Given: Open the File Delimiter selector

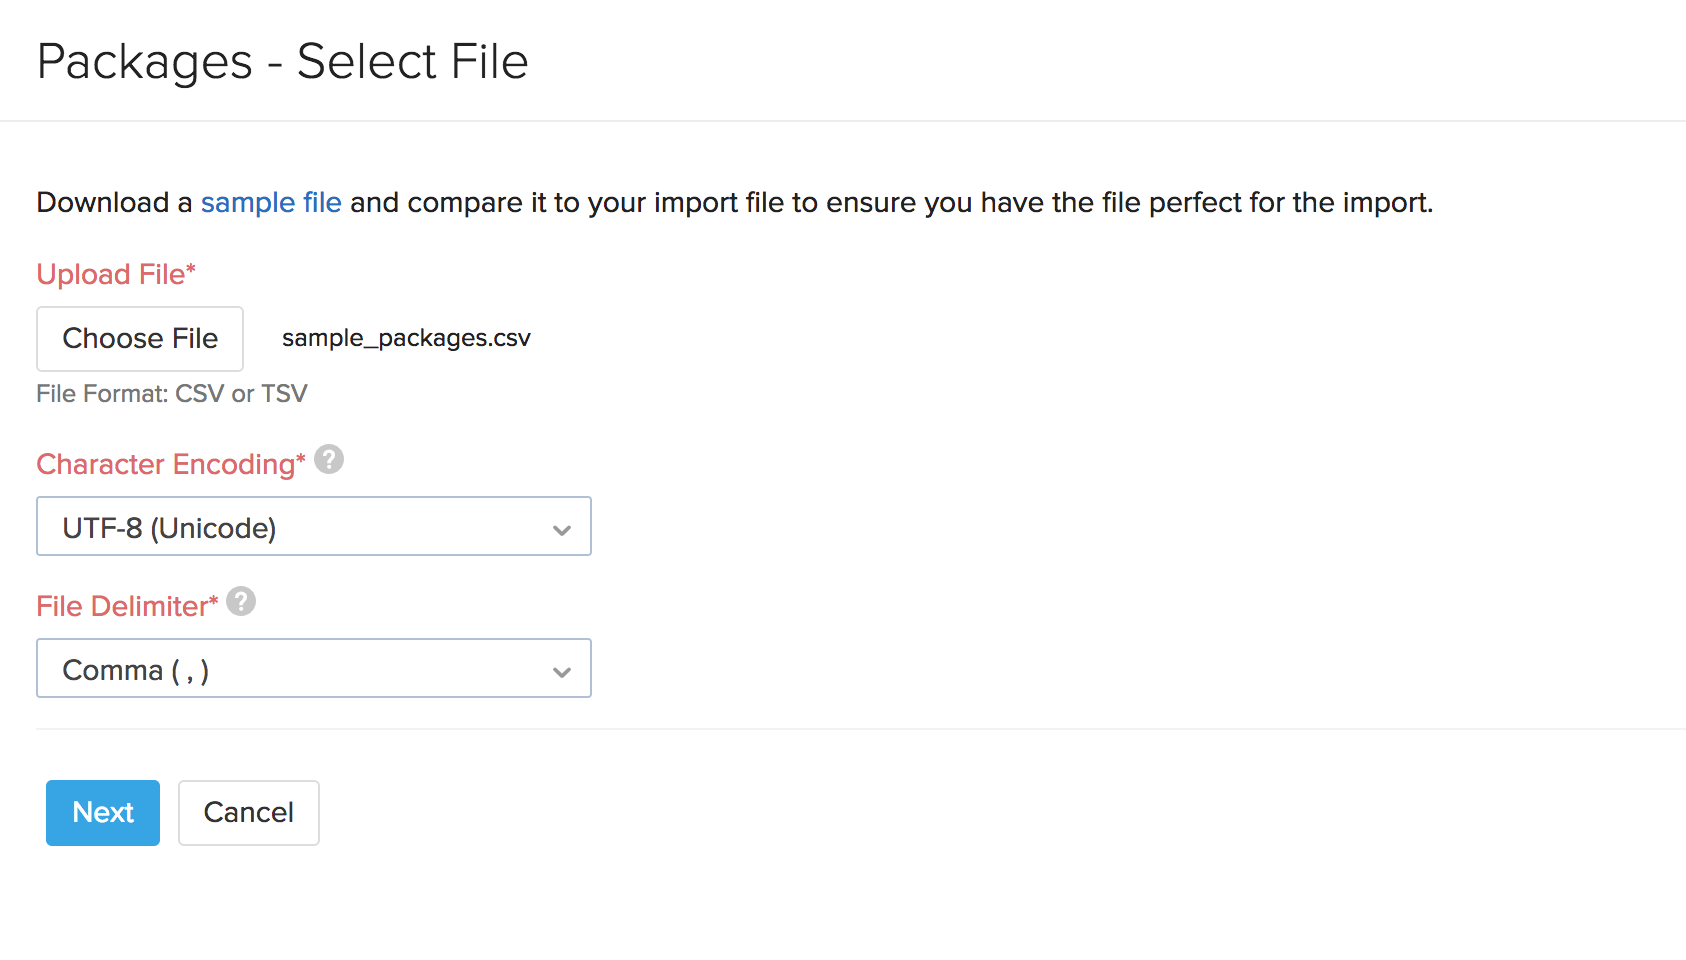Looking at the screenshot, I should click(x=313, y=669).
